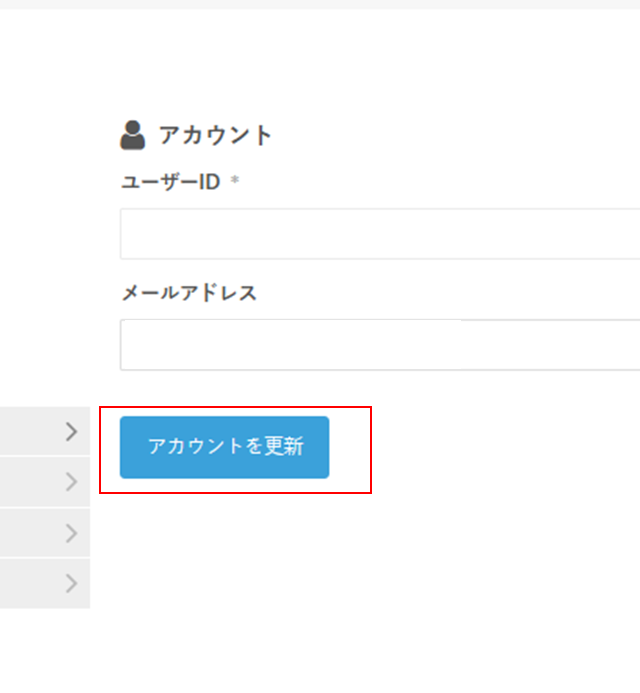Click the メールアドレス field label
640x693 pixels.
[x=189, y=293]
